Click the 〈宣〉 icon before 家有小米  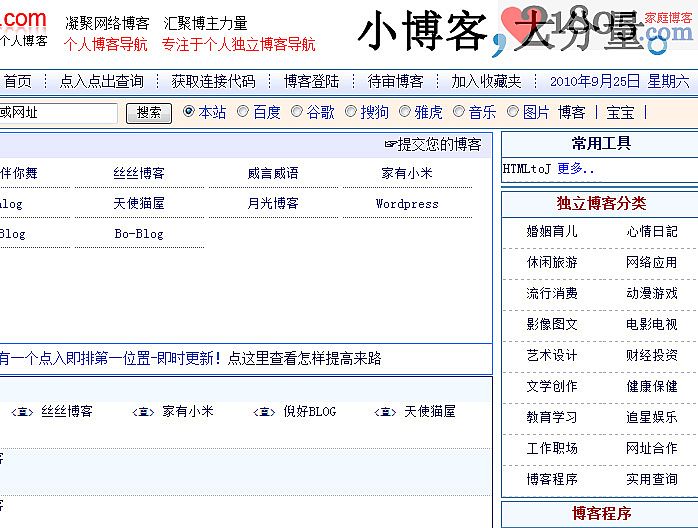[x=143, y=412]
